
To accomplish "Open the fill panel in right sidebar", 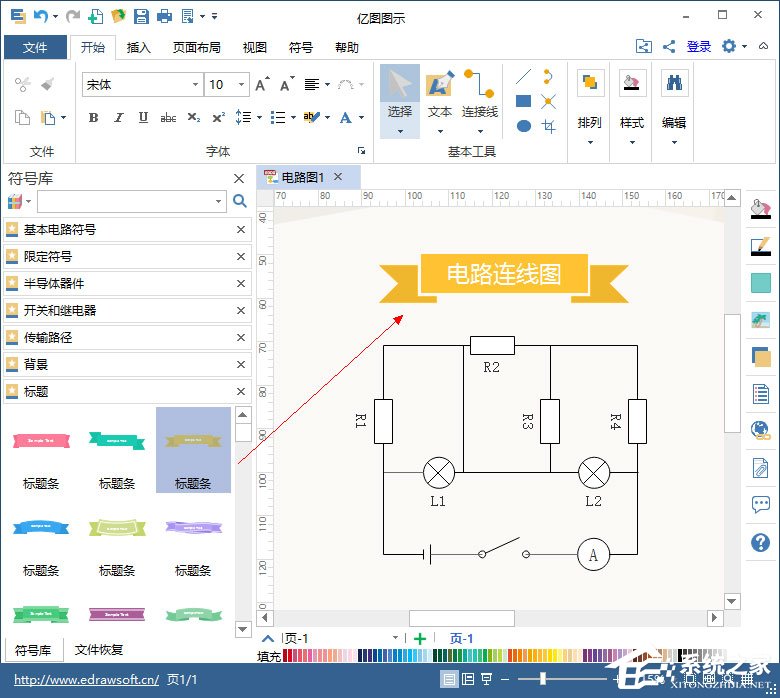I will (761, 209).
